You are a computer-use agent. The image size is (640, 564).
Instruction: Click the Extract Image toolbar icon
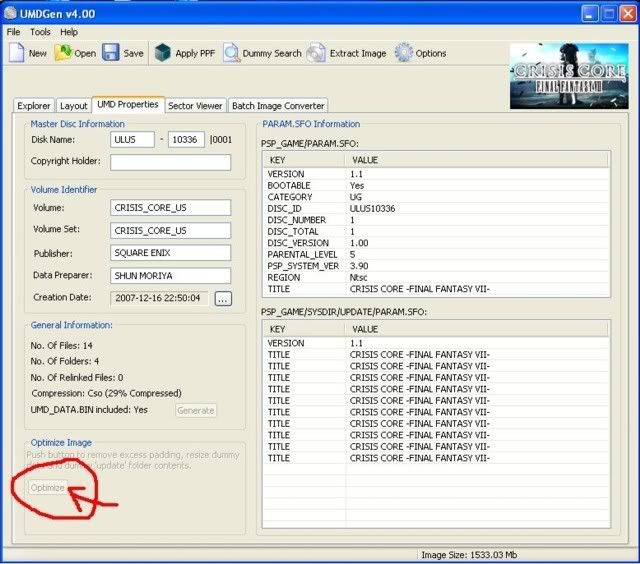(317, 53)
